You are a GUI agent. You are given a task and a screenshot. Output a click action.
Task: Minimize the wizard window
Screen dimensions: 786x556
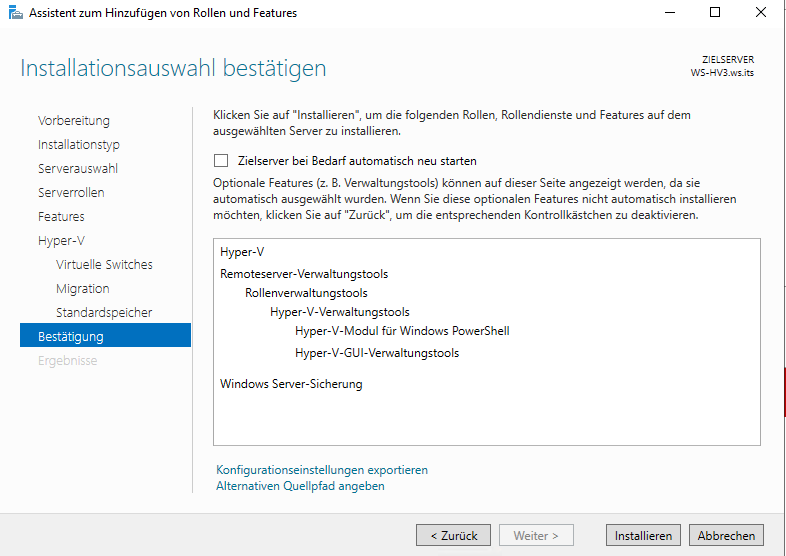(670, 13)
